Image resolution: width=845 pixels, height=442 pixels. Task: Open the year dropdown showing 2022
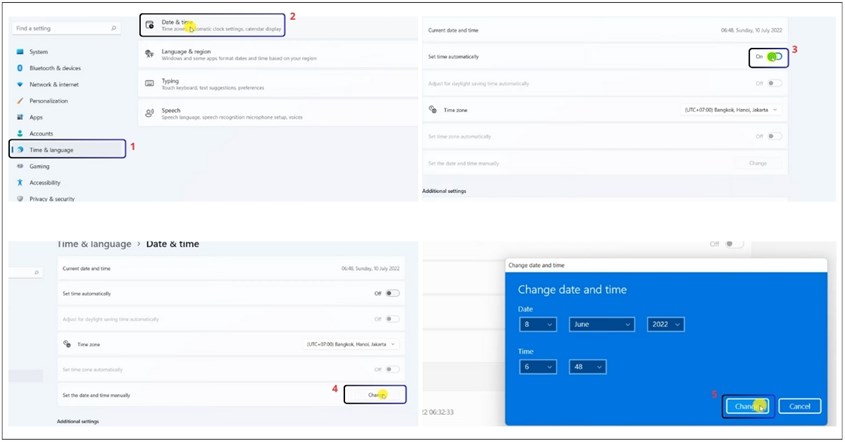point(666,324)
